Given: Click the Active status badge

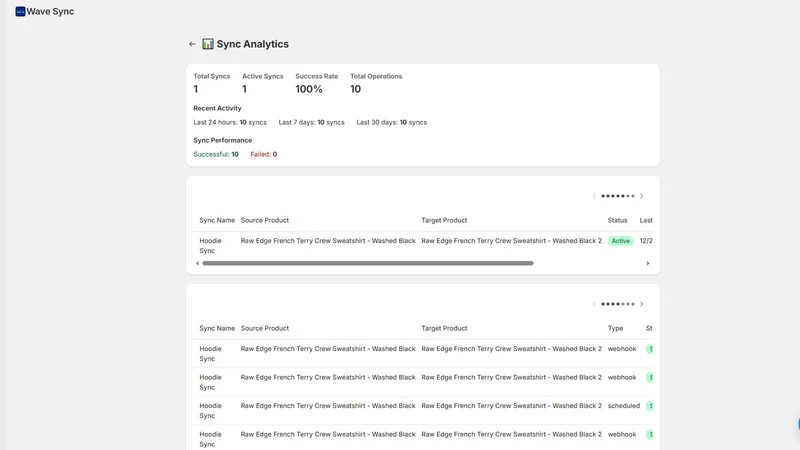Looking at the screenshot, I should point(620,241).
